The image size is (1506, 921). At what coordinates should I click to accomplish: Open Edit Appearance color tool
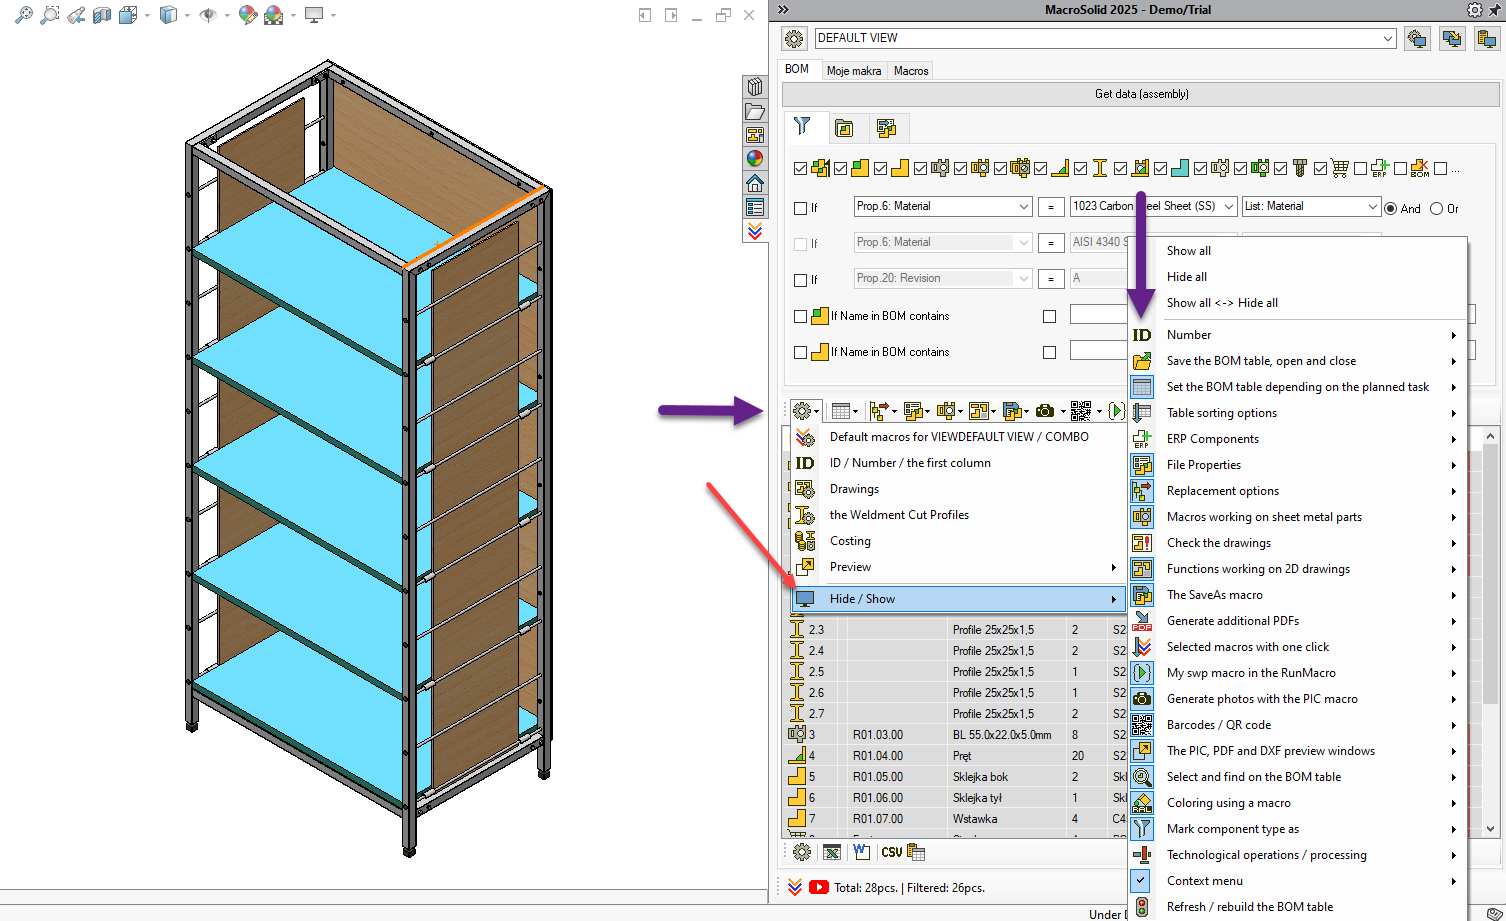247,15
